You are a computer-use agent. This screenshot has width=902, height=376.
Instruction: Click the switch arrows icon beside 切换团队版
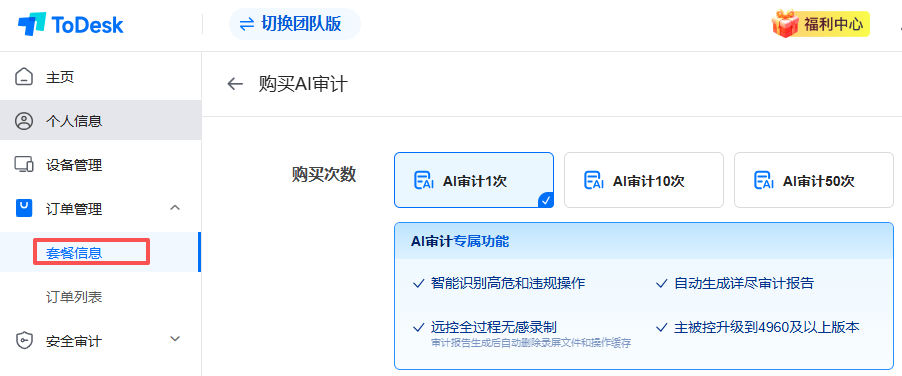247,24
